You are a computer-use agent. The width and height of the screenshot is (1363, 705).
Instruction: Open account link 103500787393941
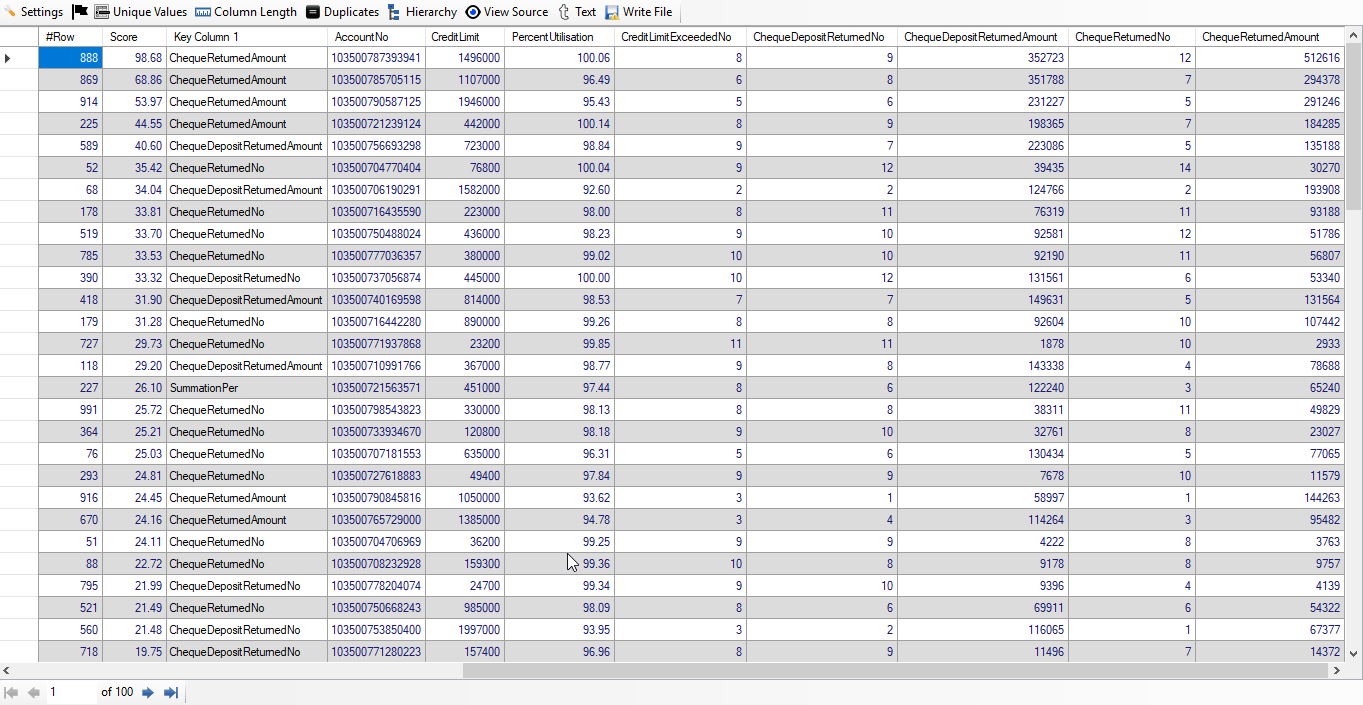(376, 58)
